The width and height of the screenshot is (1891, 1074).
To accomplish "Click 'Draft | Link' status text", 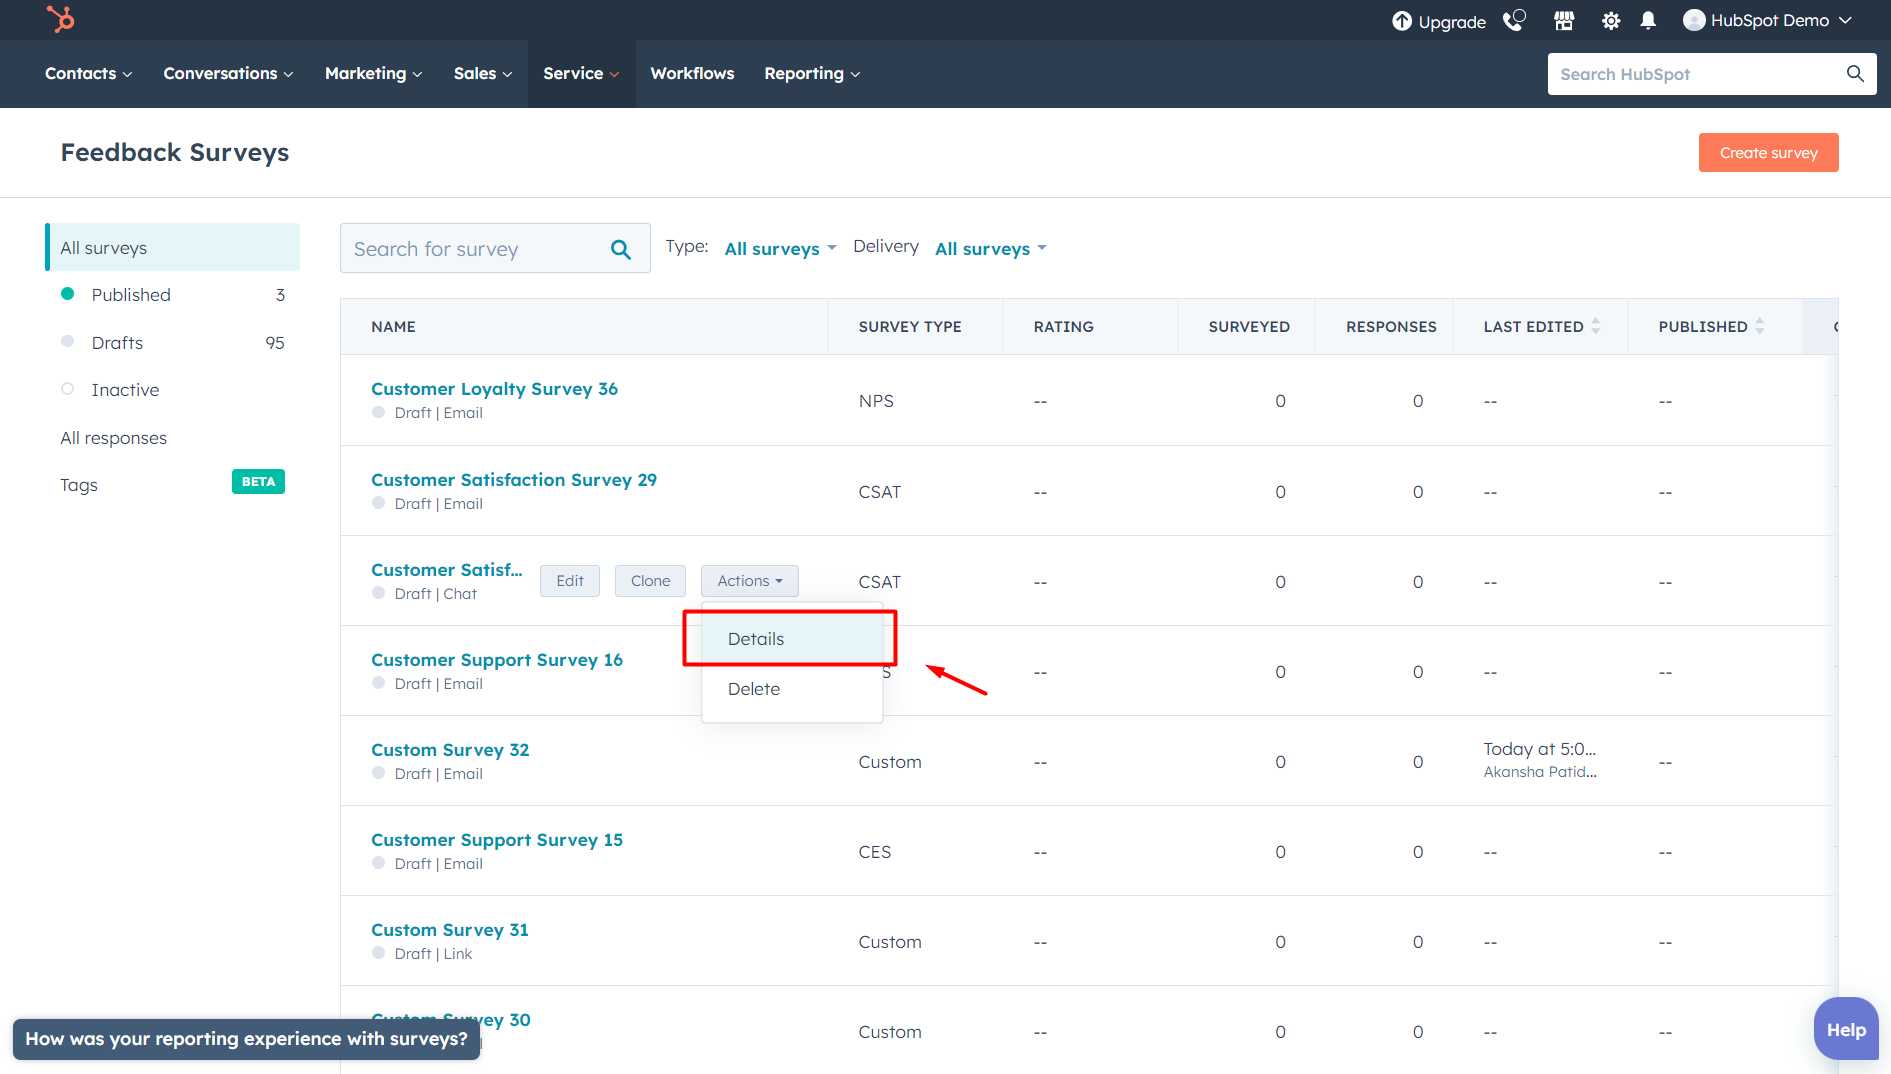I will click(x=433, y=954).
